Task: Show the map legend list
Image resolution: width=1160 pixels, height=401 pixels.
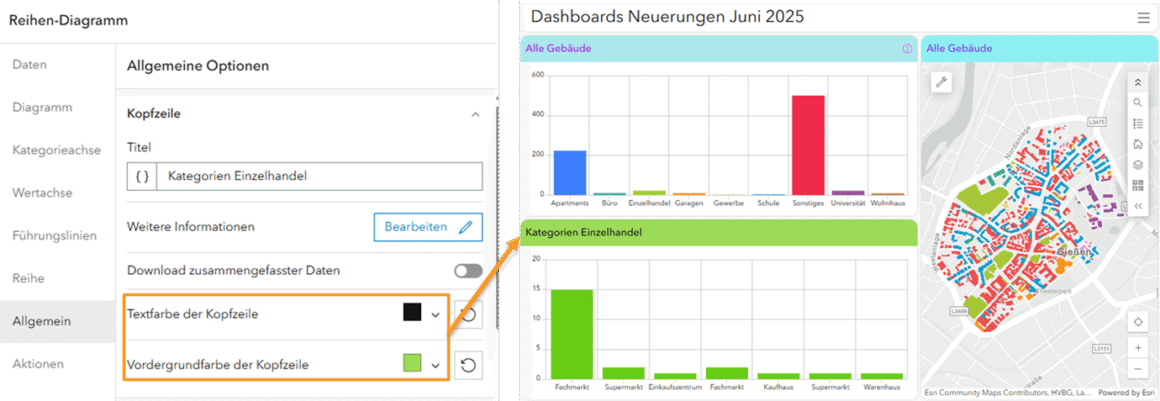Action: [1138, 124]
